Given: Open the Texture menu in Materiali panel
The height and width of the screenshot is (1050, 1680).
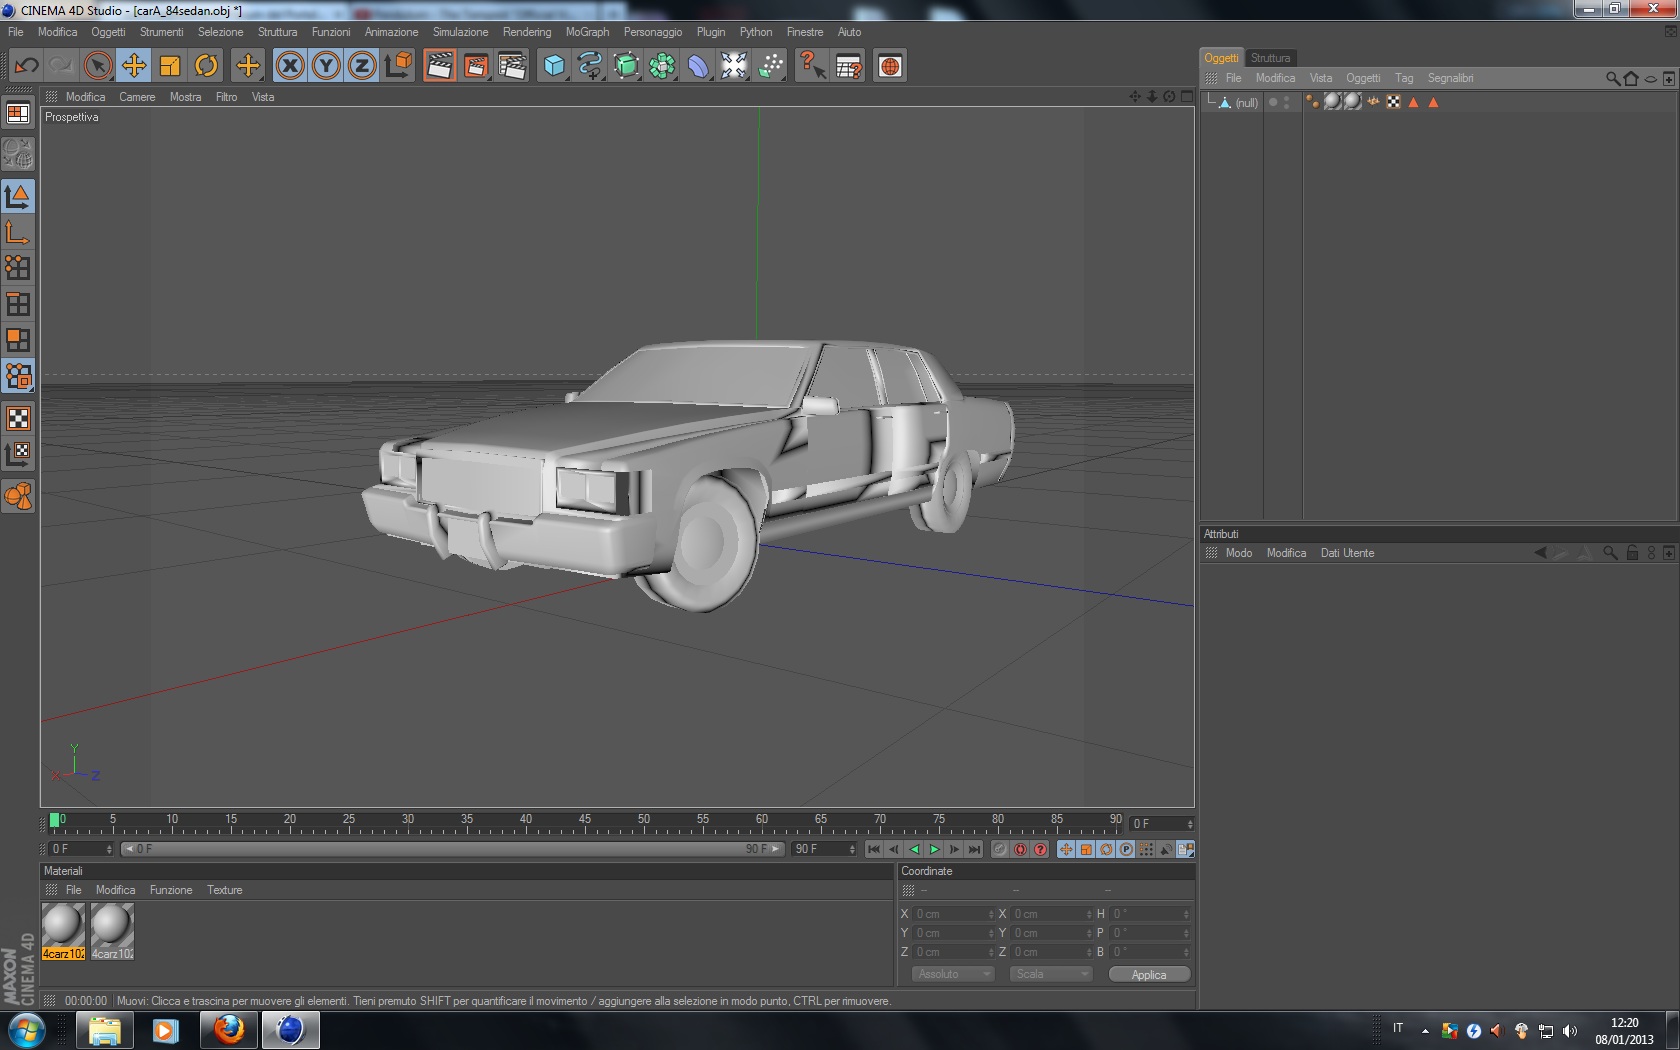Looking at the screenshot, I should click(x=224, y=890).
